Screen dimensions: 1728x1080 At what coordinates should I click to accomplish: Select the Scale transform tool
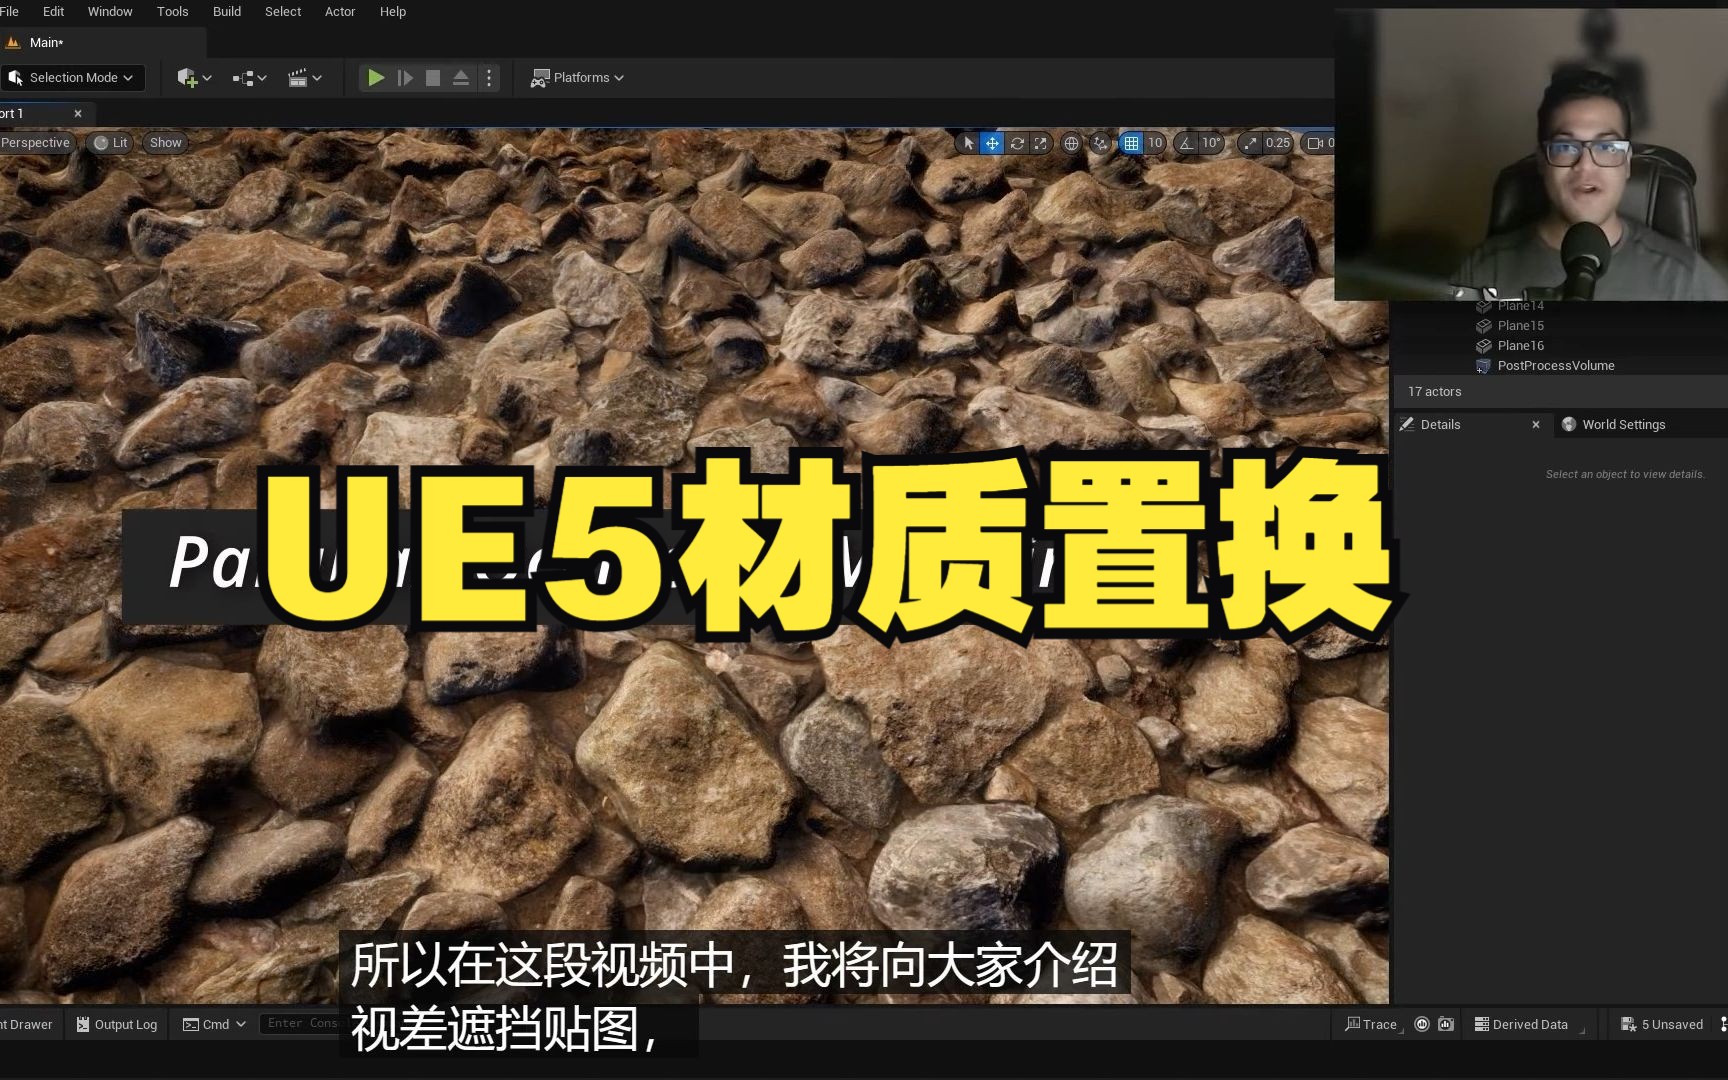click(1040, 143)
